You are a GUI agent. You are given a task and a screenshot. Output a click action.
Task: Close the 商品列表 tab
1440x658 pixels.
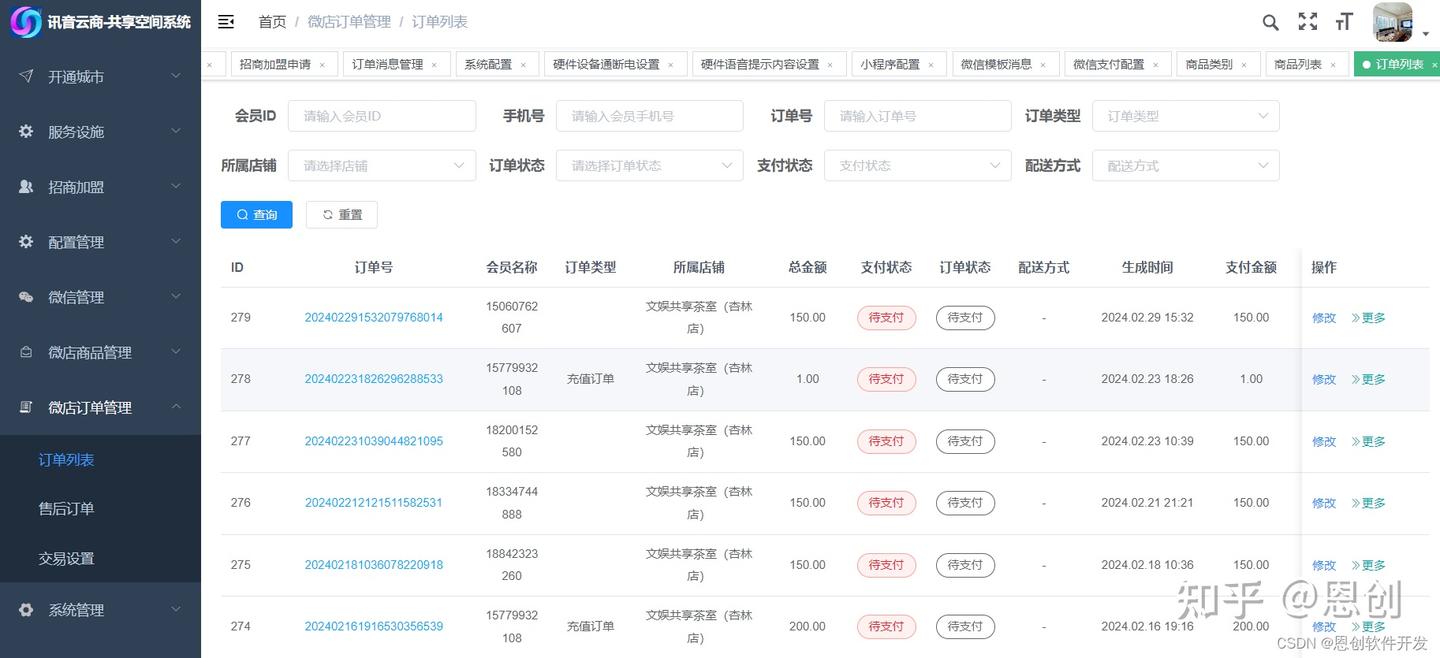tap(1333, 65)
